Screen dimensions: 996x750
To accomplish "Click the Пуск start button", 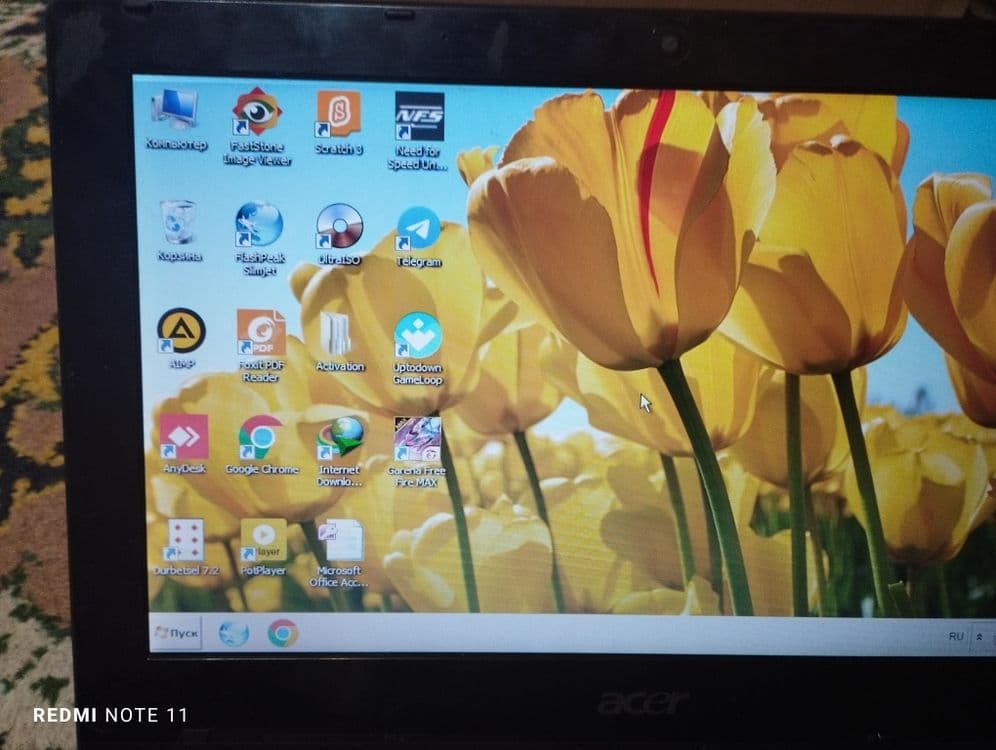I will tap(177, 633).
